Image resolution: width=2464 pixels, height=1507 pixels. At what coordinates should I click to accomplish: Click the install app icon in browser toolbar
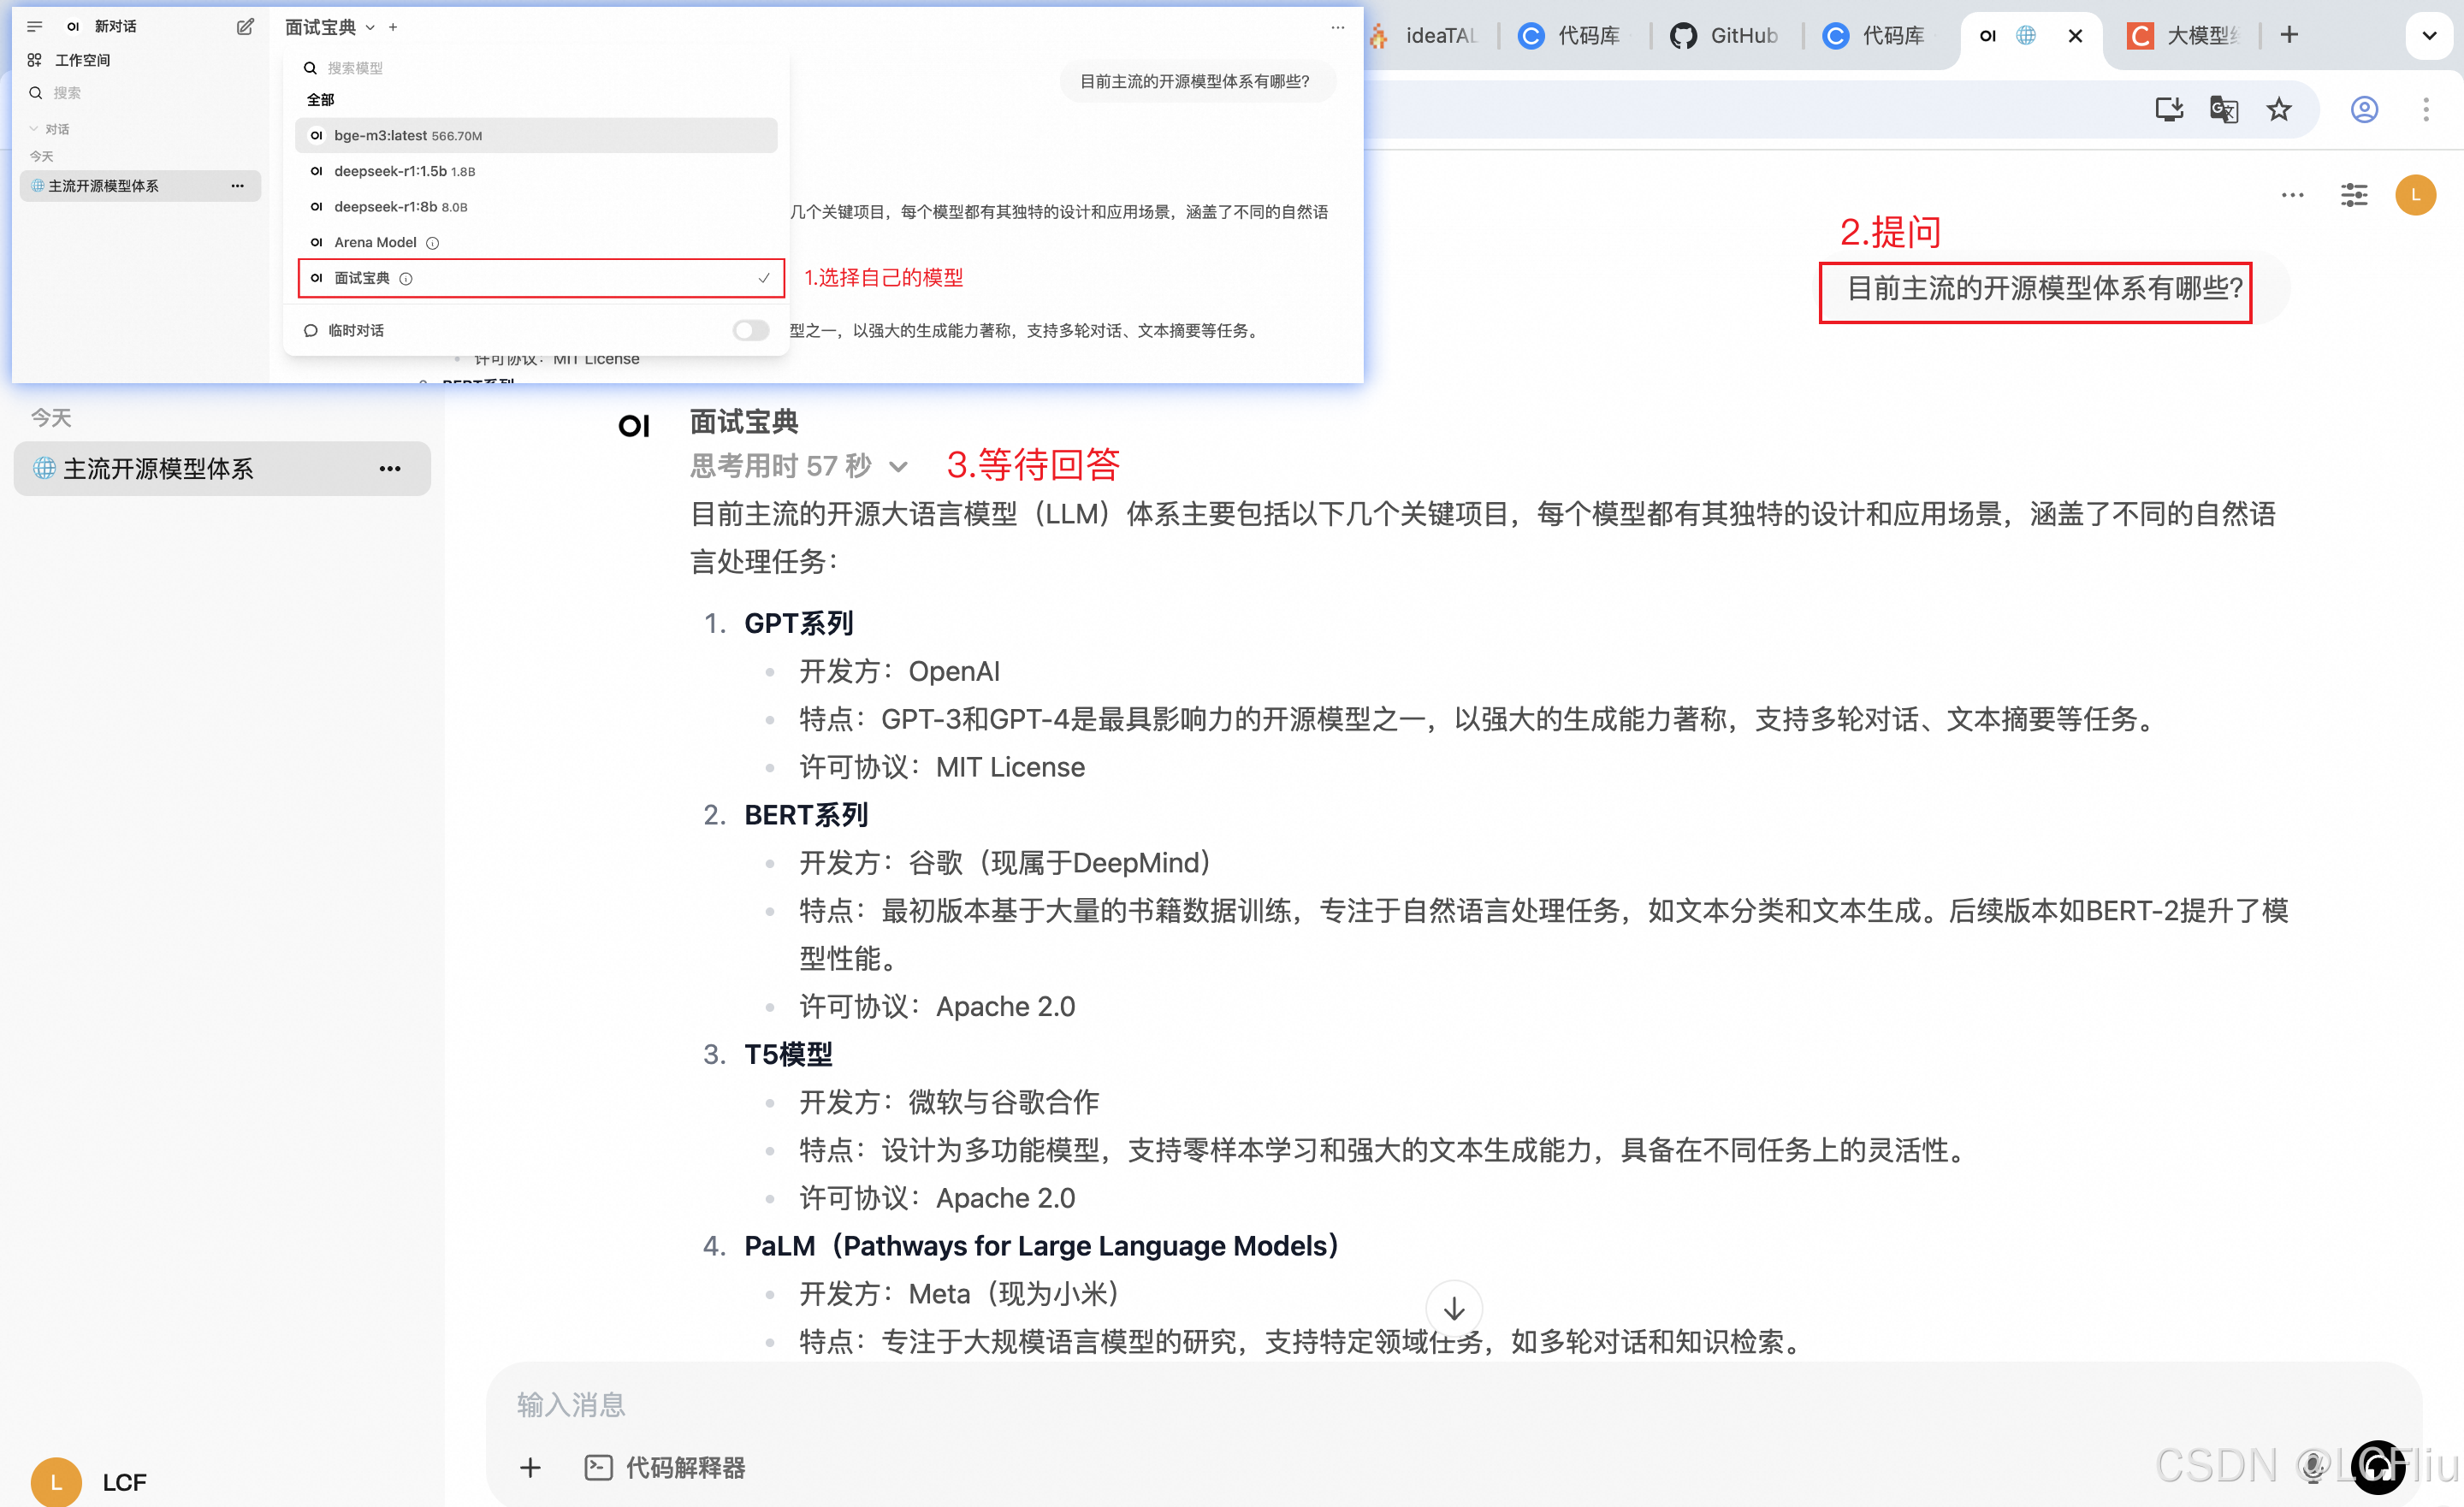(2168, 109)
